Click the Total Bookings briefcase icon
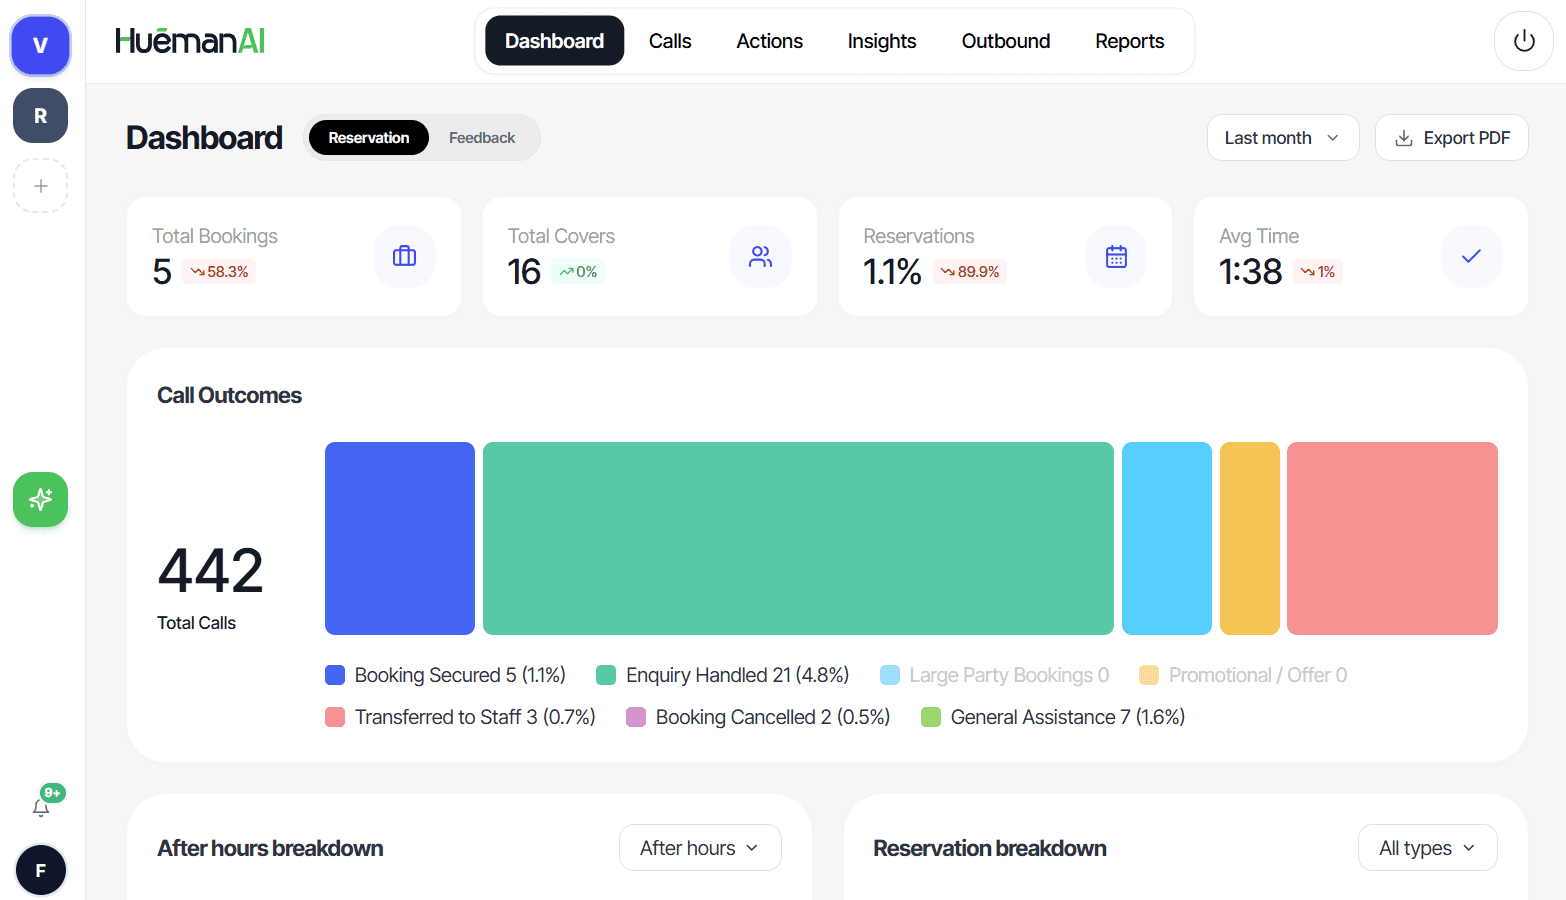Viewport: 1566px width, 900px height. pos(405,256)
